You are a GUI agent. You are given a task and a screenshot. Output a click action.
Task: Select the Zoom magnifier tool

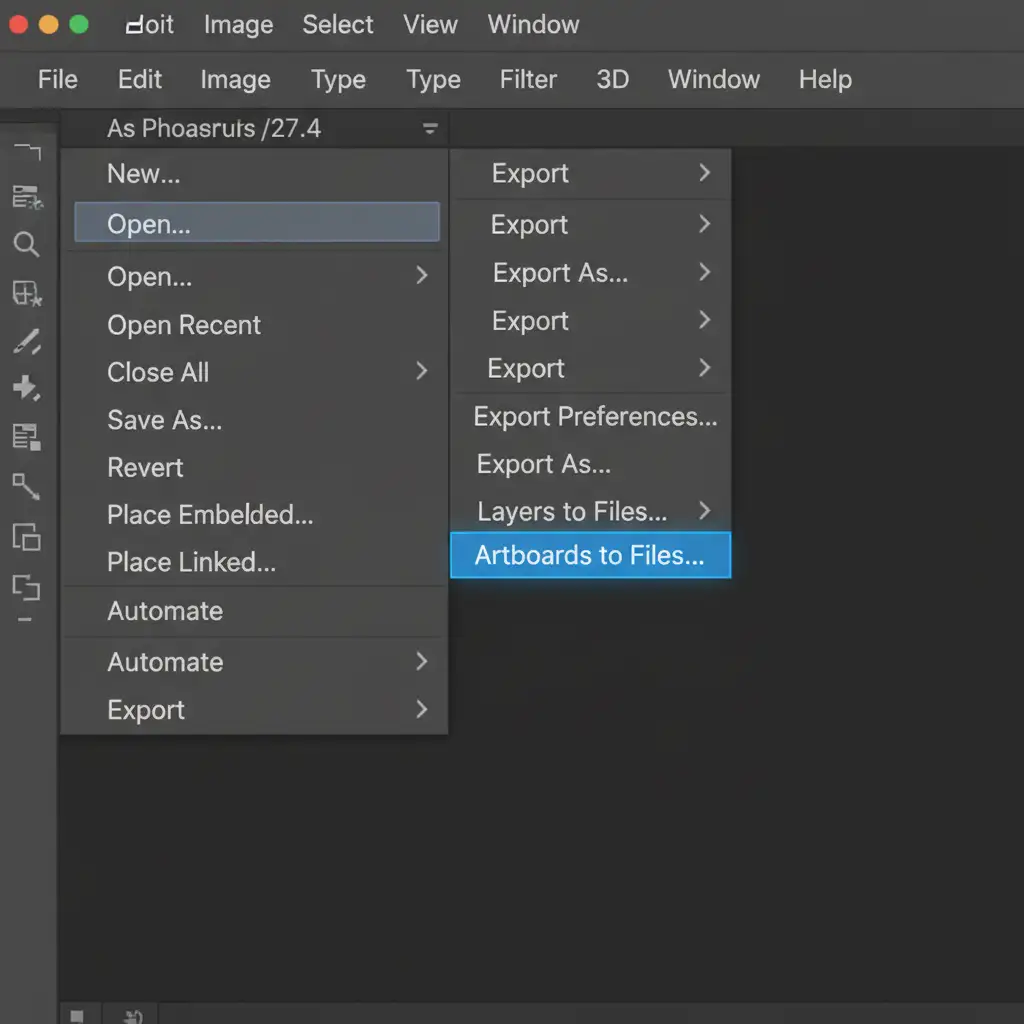[x=26, y=244]
